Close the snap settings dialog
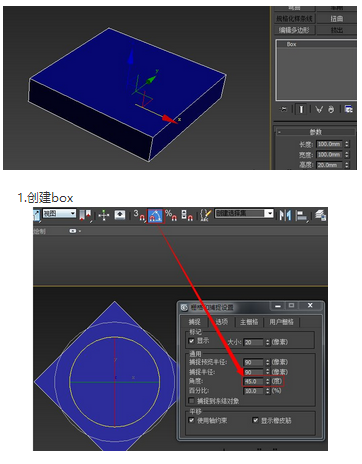Viewport: 362px width, 464px height. click(310, 306)
